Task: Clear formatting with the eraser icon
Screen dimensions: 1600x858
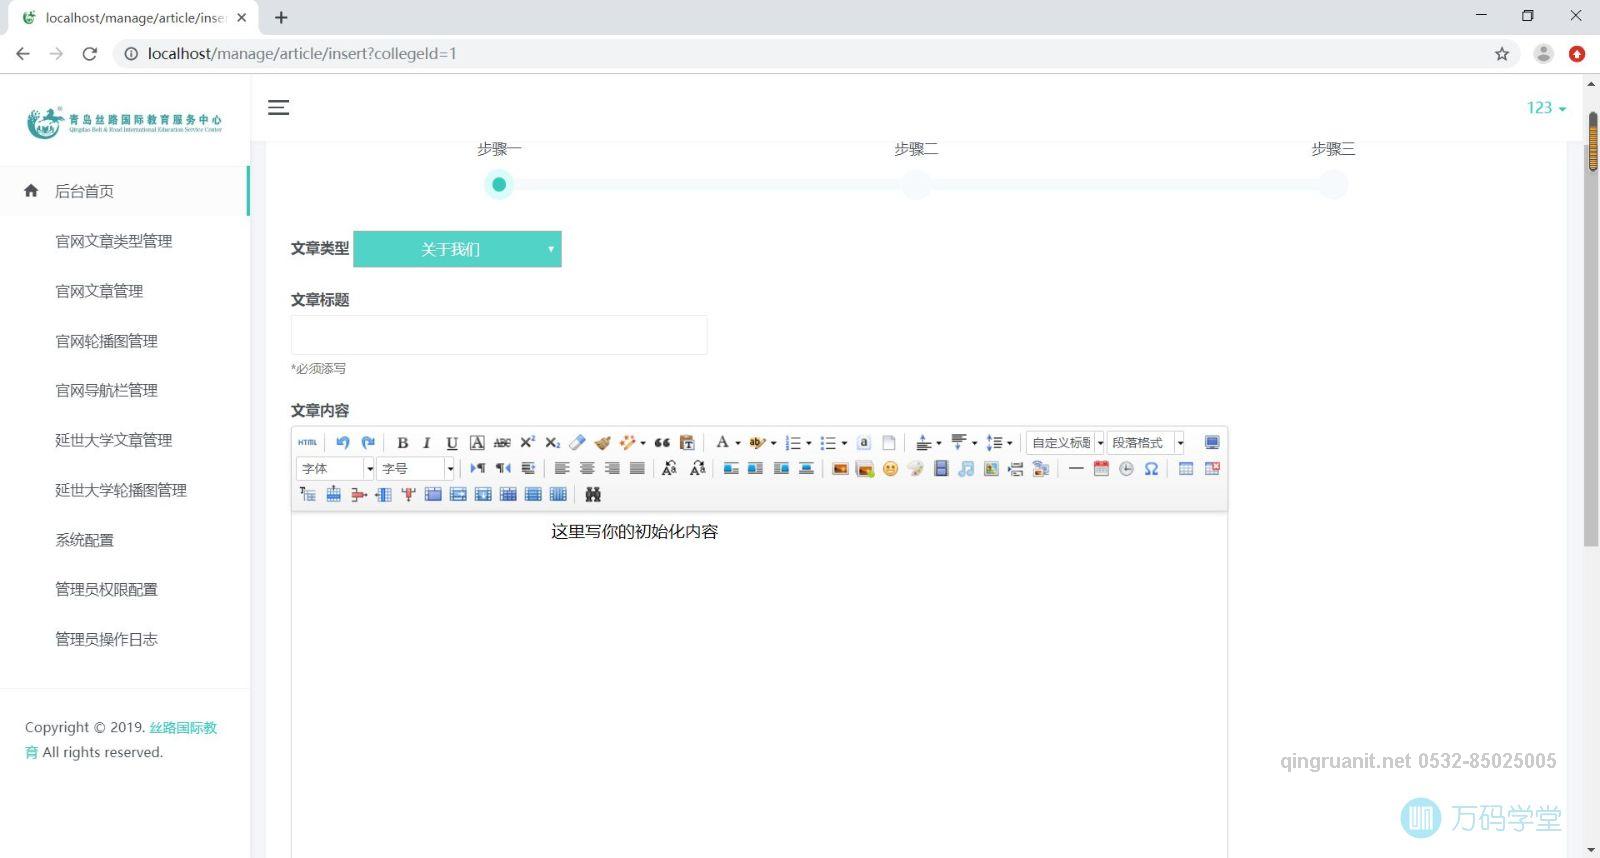Action: point(577,442)
